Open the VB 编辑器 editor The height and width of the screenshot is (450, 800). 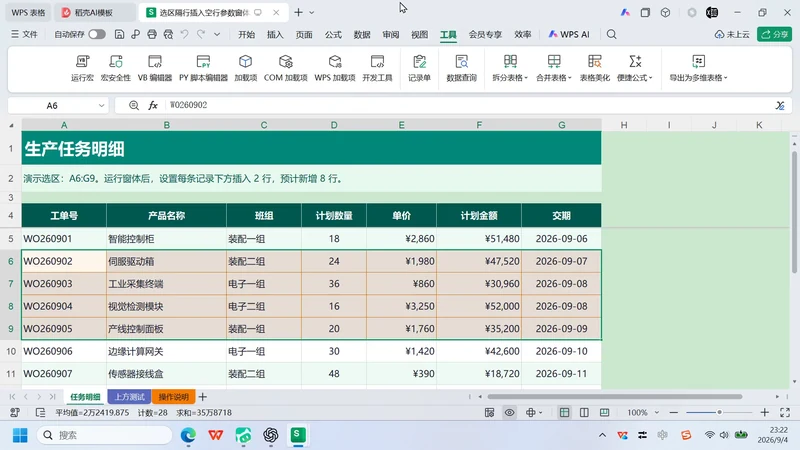tap(155, 68)
